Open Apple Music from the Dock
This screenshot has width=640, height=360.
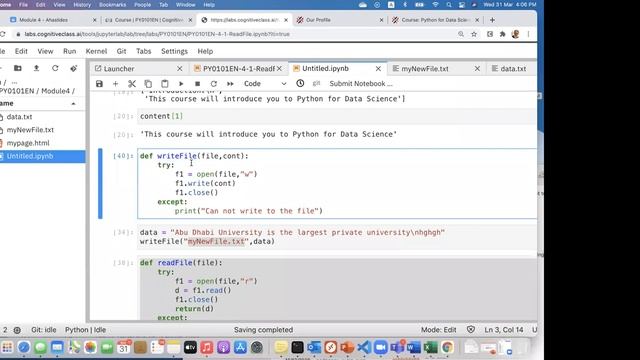[x=207, y=347]
